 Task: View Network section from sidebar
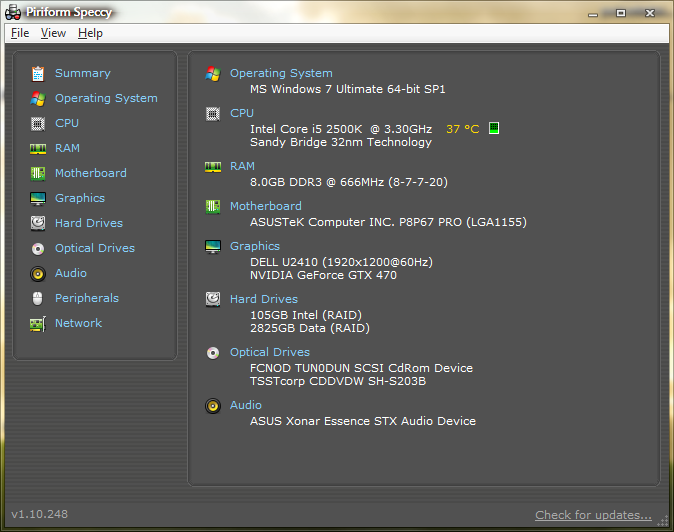point(79,323)
